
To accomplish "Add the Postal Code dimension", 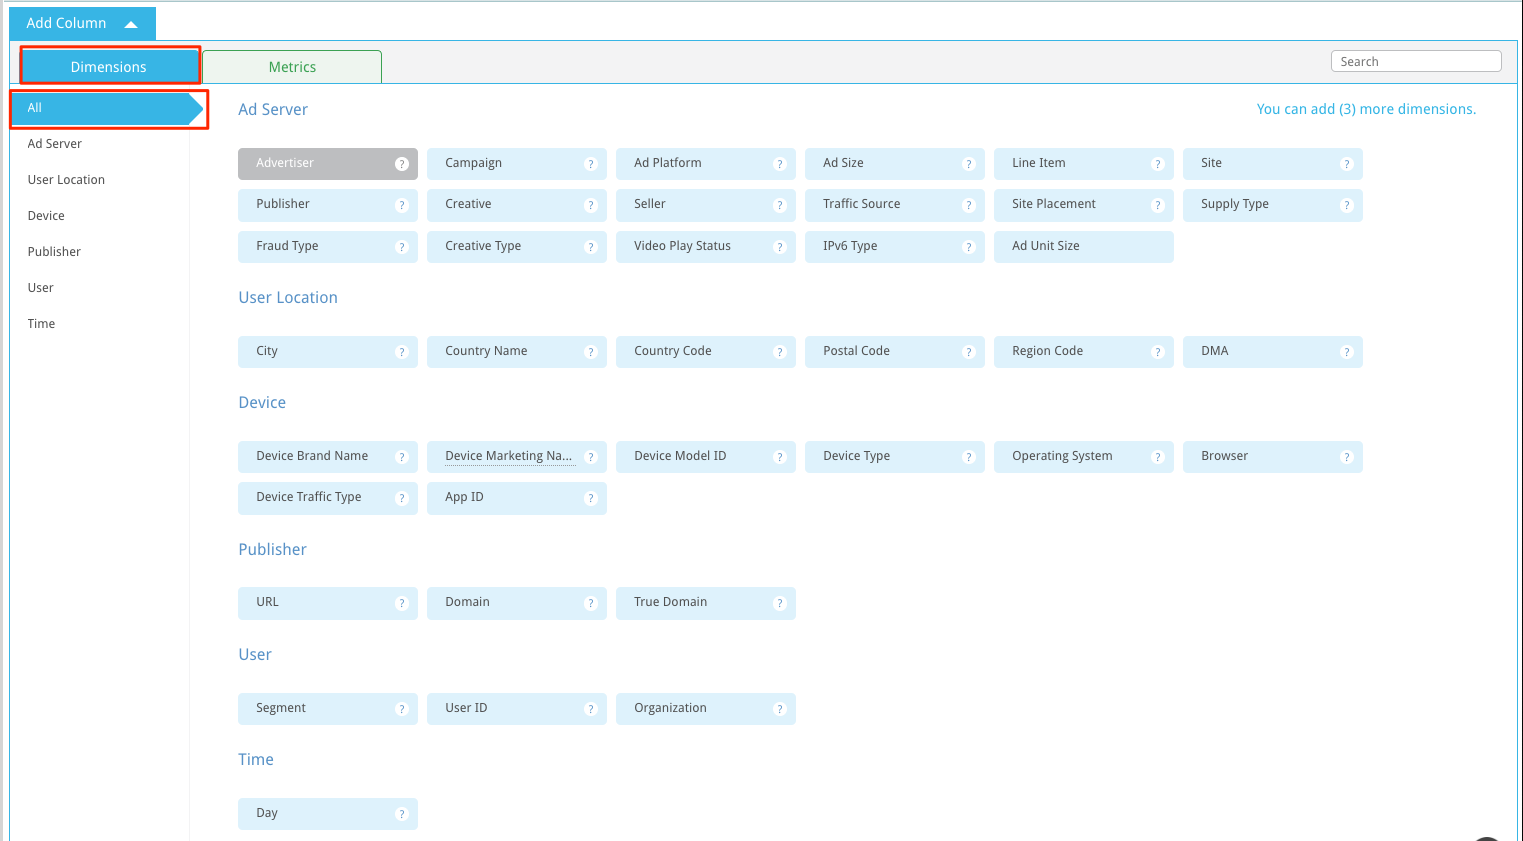I will (895, 352).
